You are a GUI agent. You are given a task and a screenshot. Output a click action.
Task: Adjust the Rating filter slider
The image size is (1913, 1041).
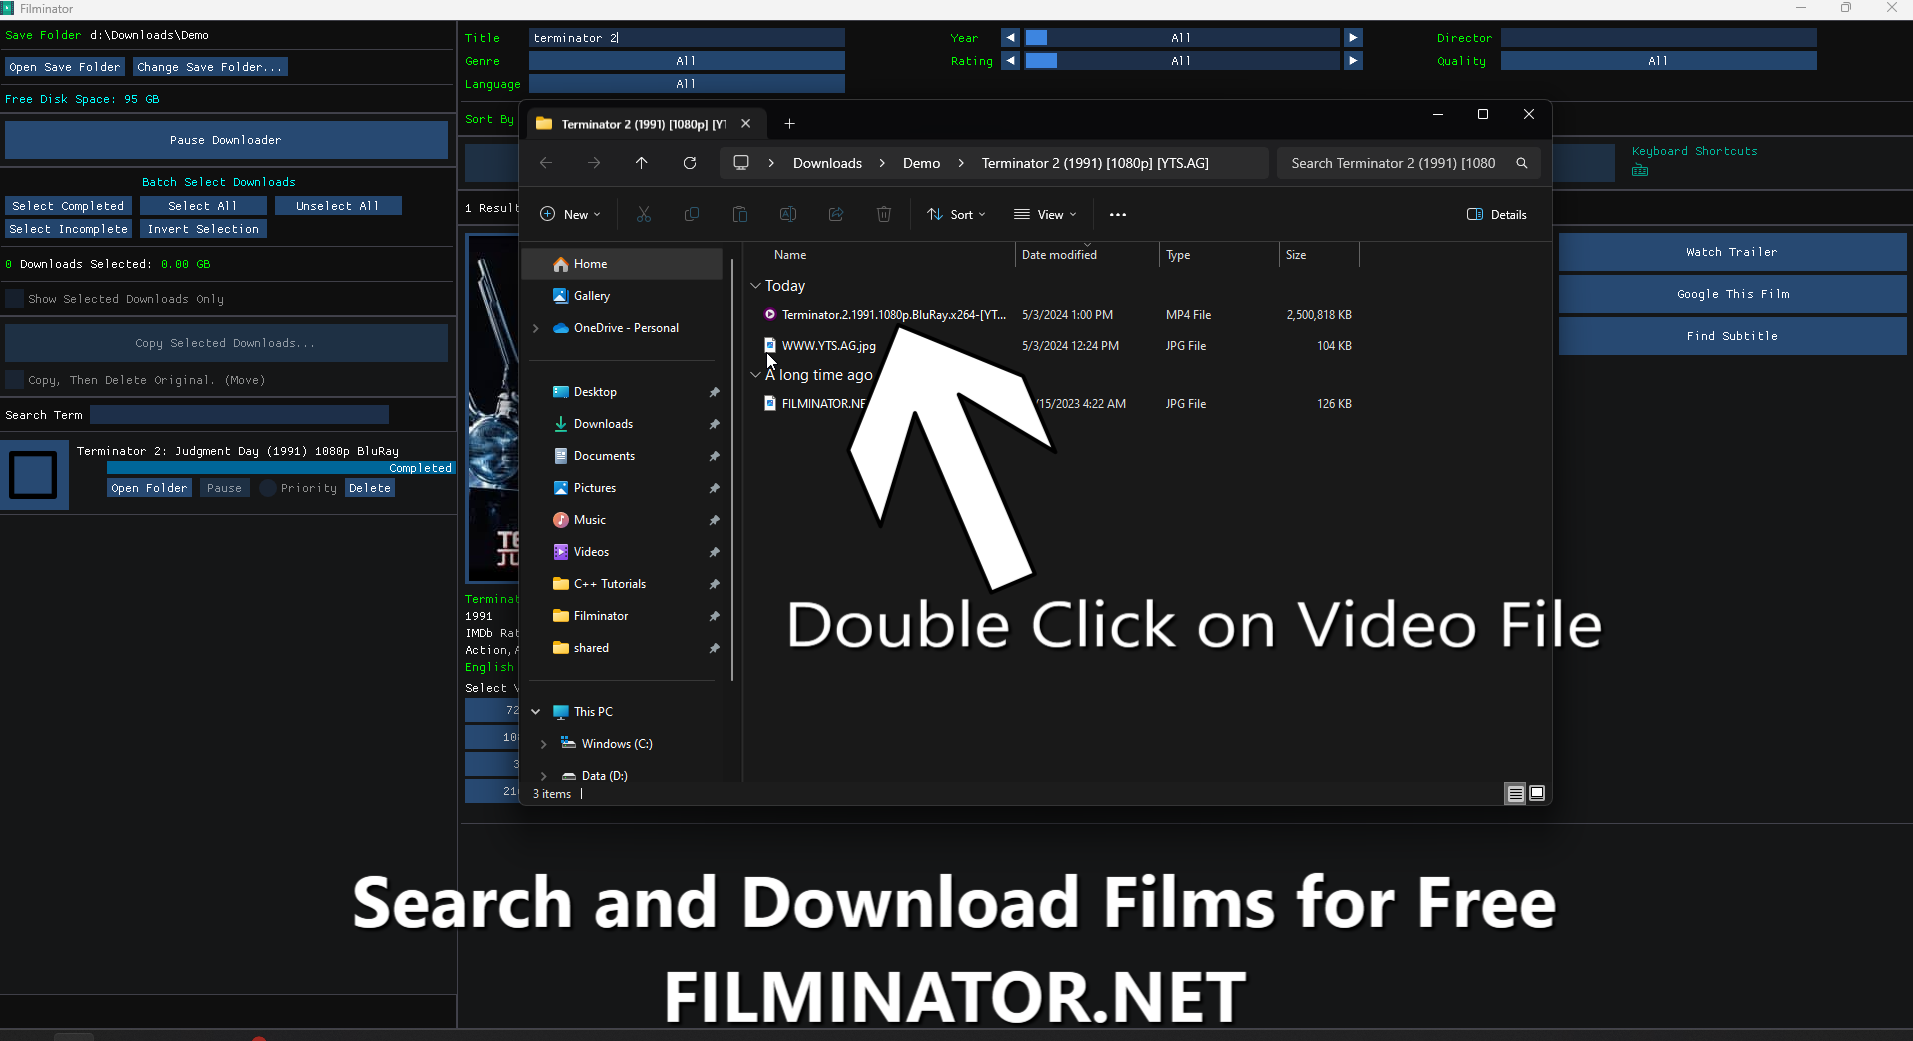point(1182,60)
